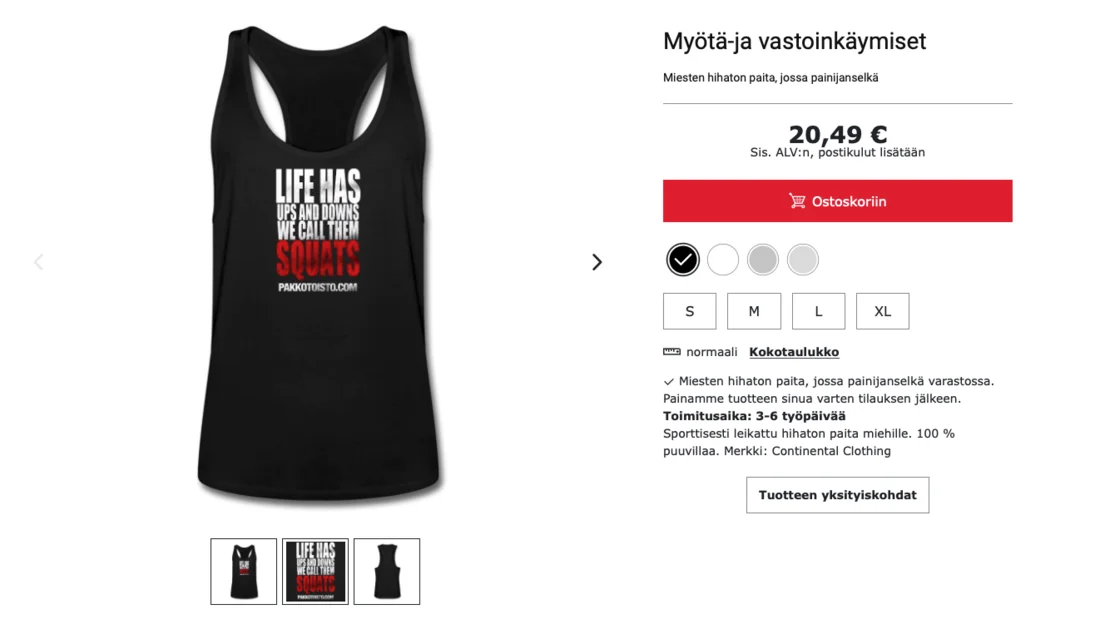
Task: View the front tank top thumbnail
Action: click(x=243, y=572)
